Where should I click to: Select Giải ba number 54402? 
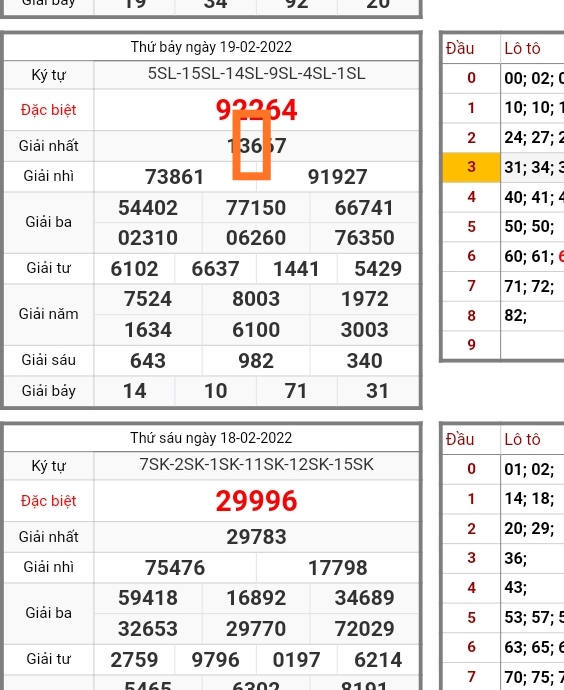coord(148,208)
